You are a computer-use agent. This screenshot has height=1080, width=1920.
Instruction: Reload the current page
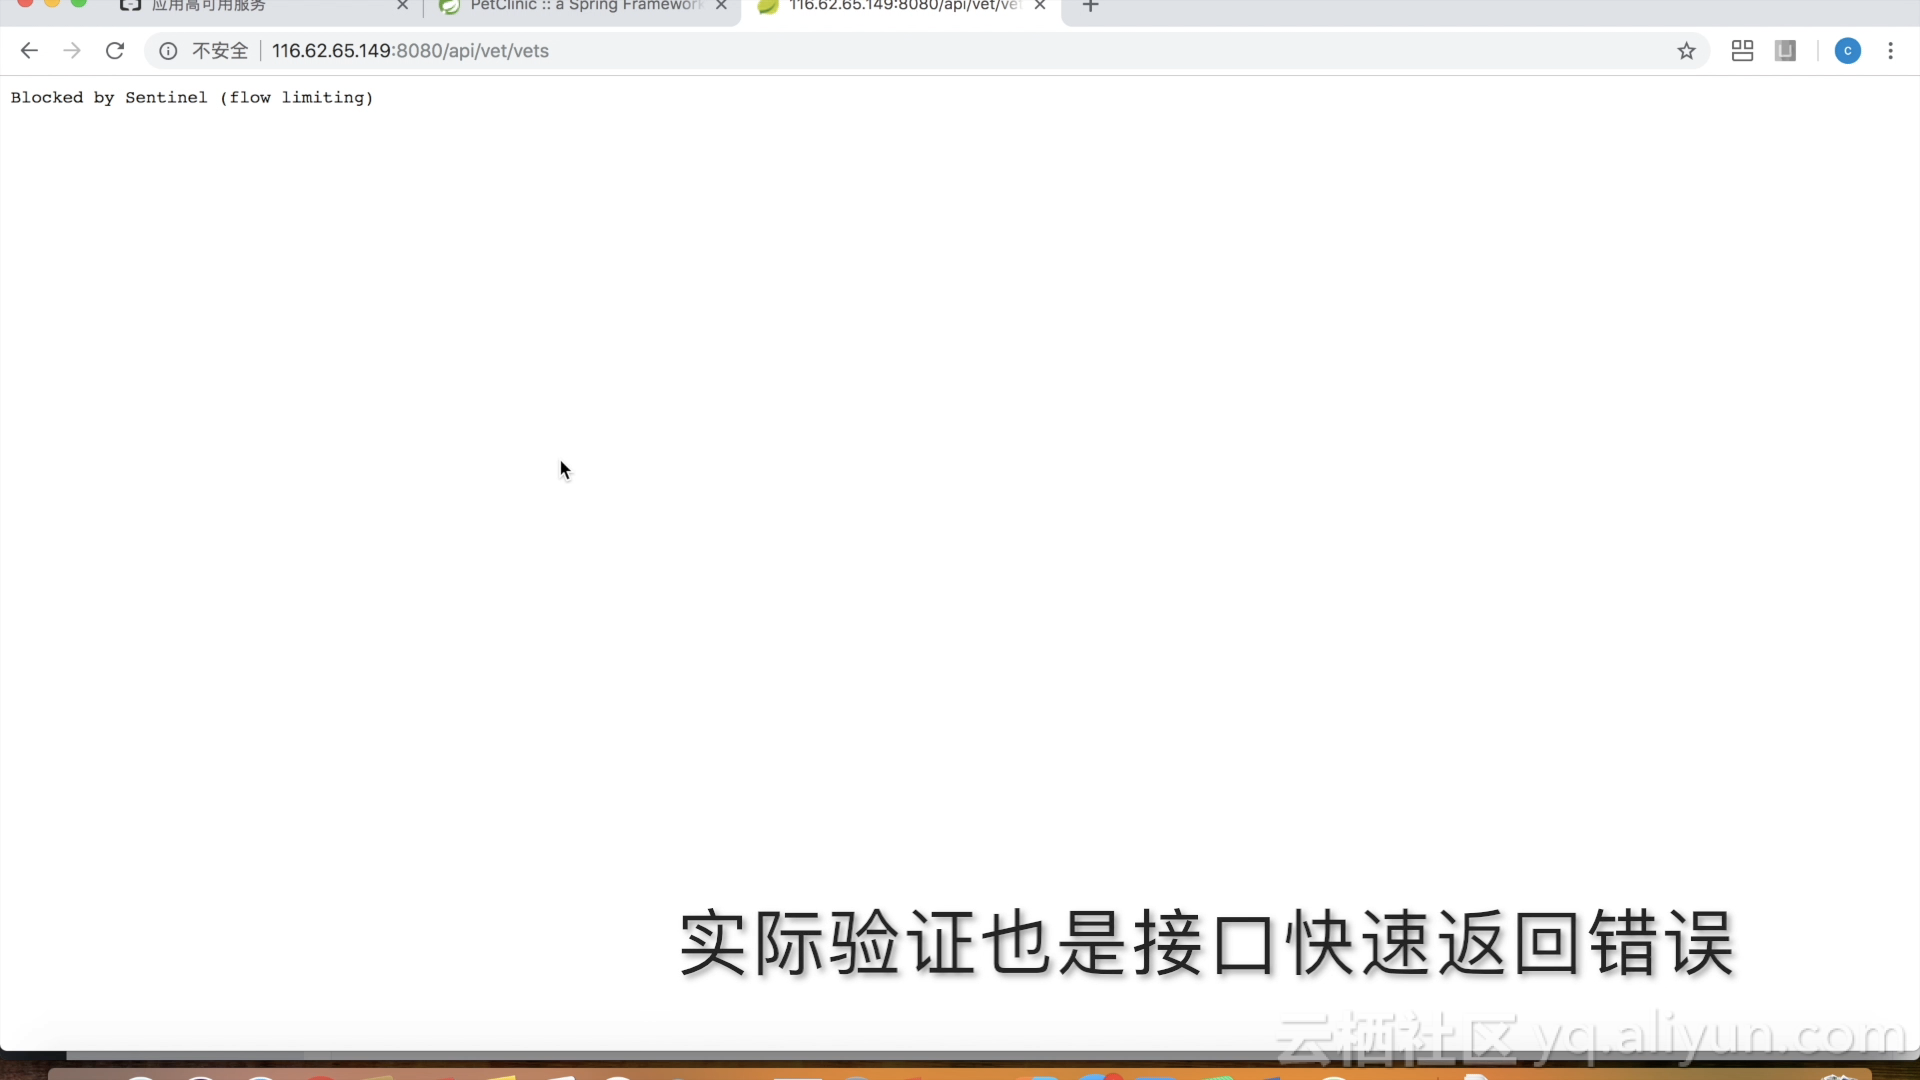pos(115,50)
